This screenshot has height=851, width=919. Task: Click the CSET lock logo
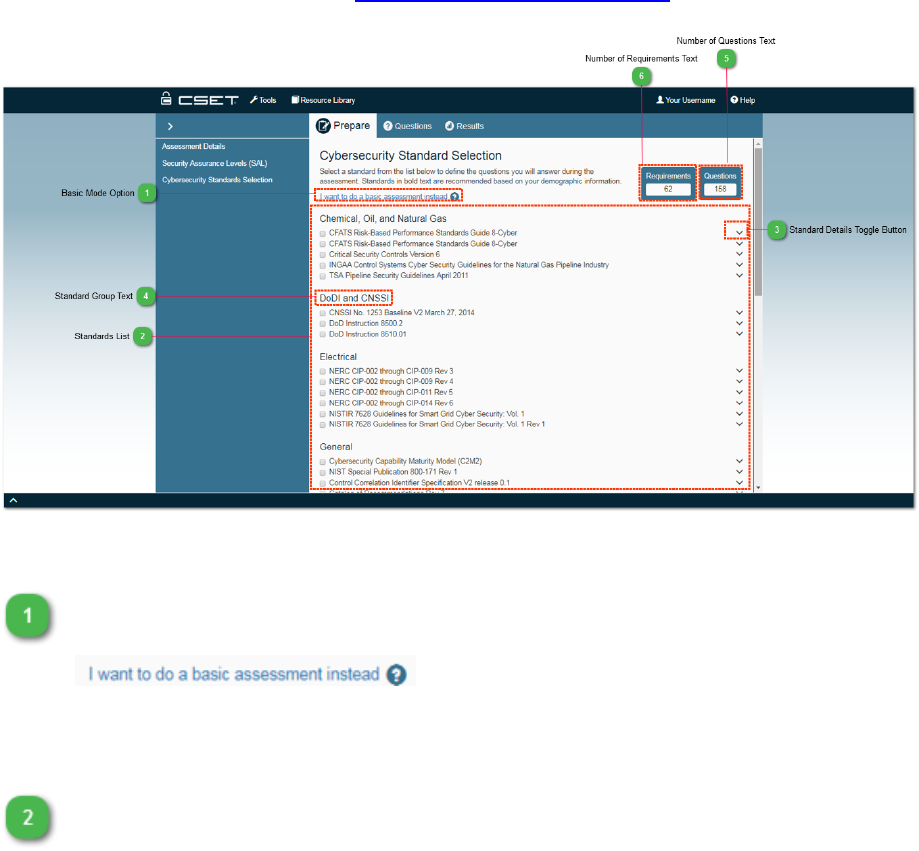[200, 99]
